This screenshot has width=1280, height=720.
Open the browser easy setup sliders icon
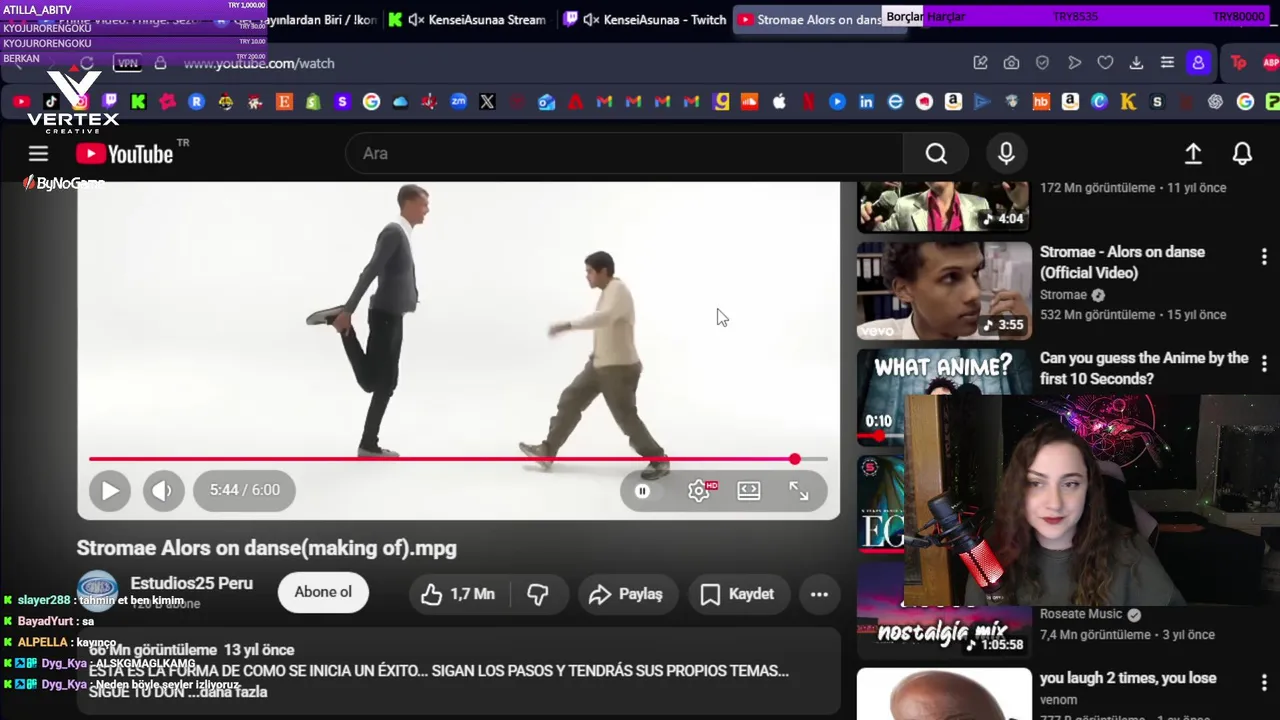1167,63
